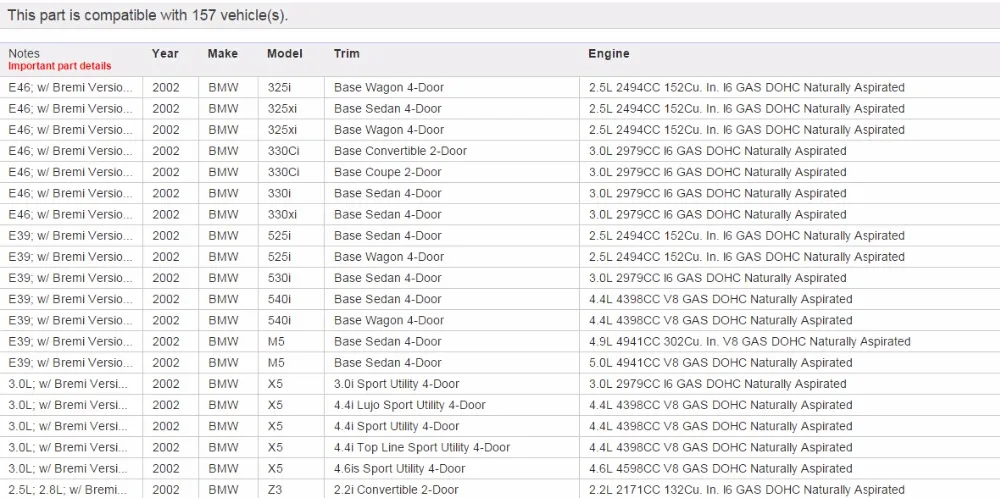Click the 2.5L engine cell in 325i row
This screenshot has width=1000, height=498.
click(747, 87)
